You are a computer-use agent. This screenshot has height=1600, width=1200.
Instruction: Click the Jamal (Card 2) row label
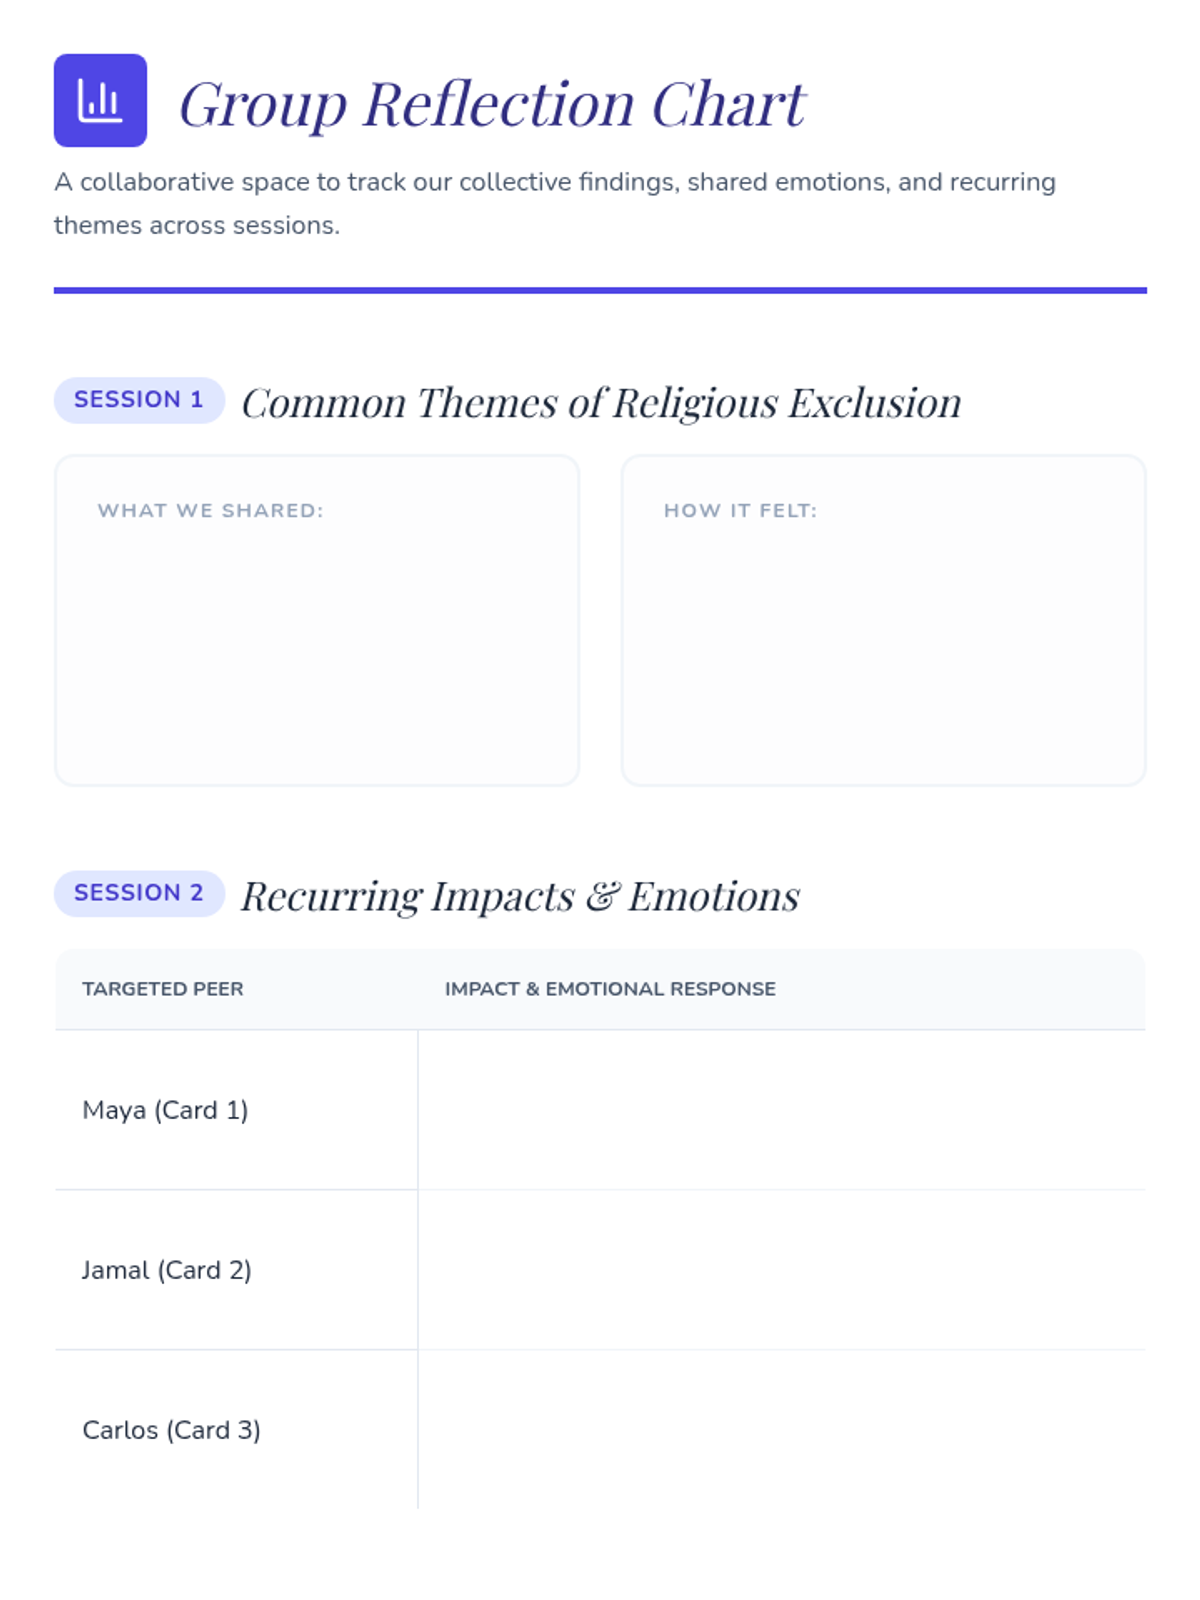click(x=167, y=1270)
